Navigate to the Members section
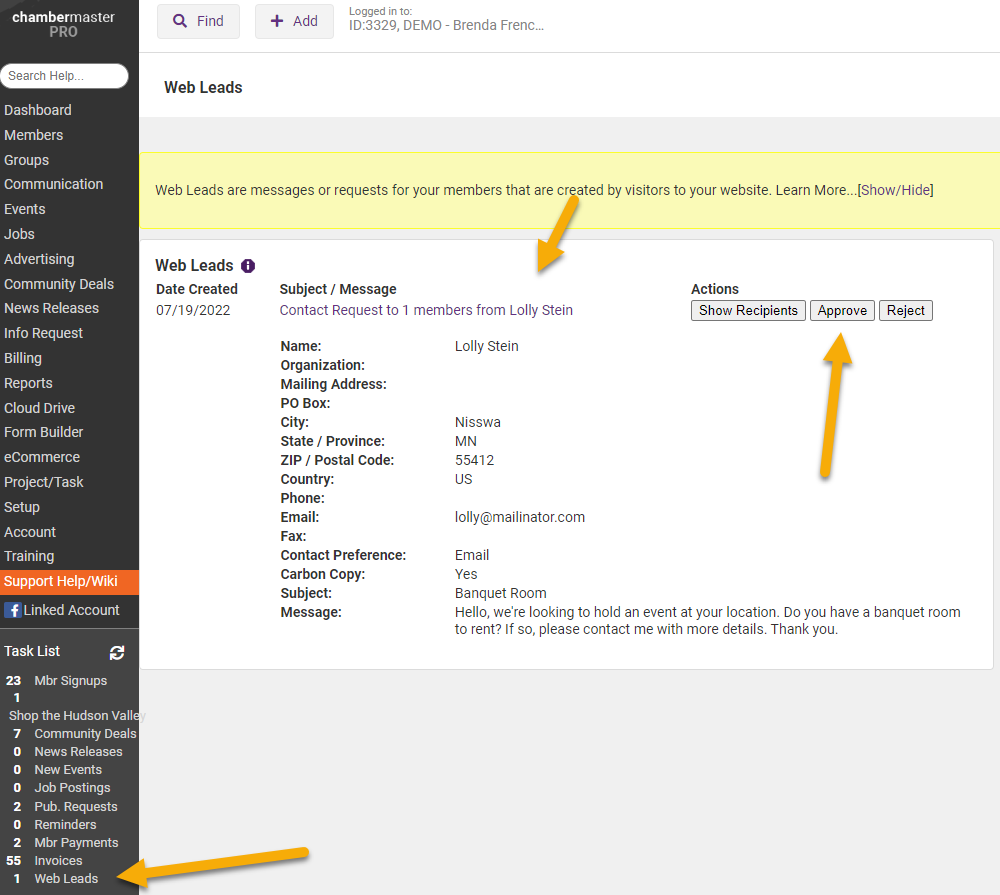 34,134
